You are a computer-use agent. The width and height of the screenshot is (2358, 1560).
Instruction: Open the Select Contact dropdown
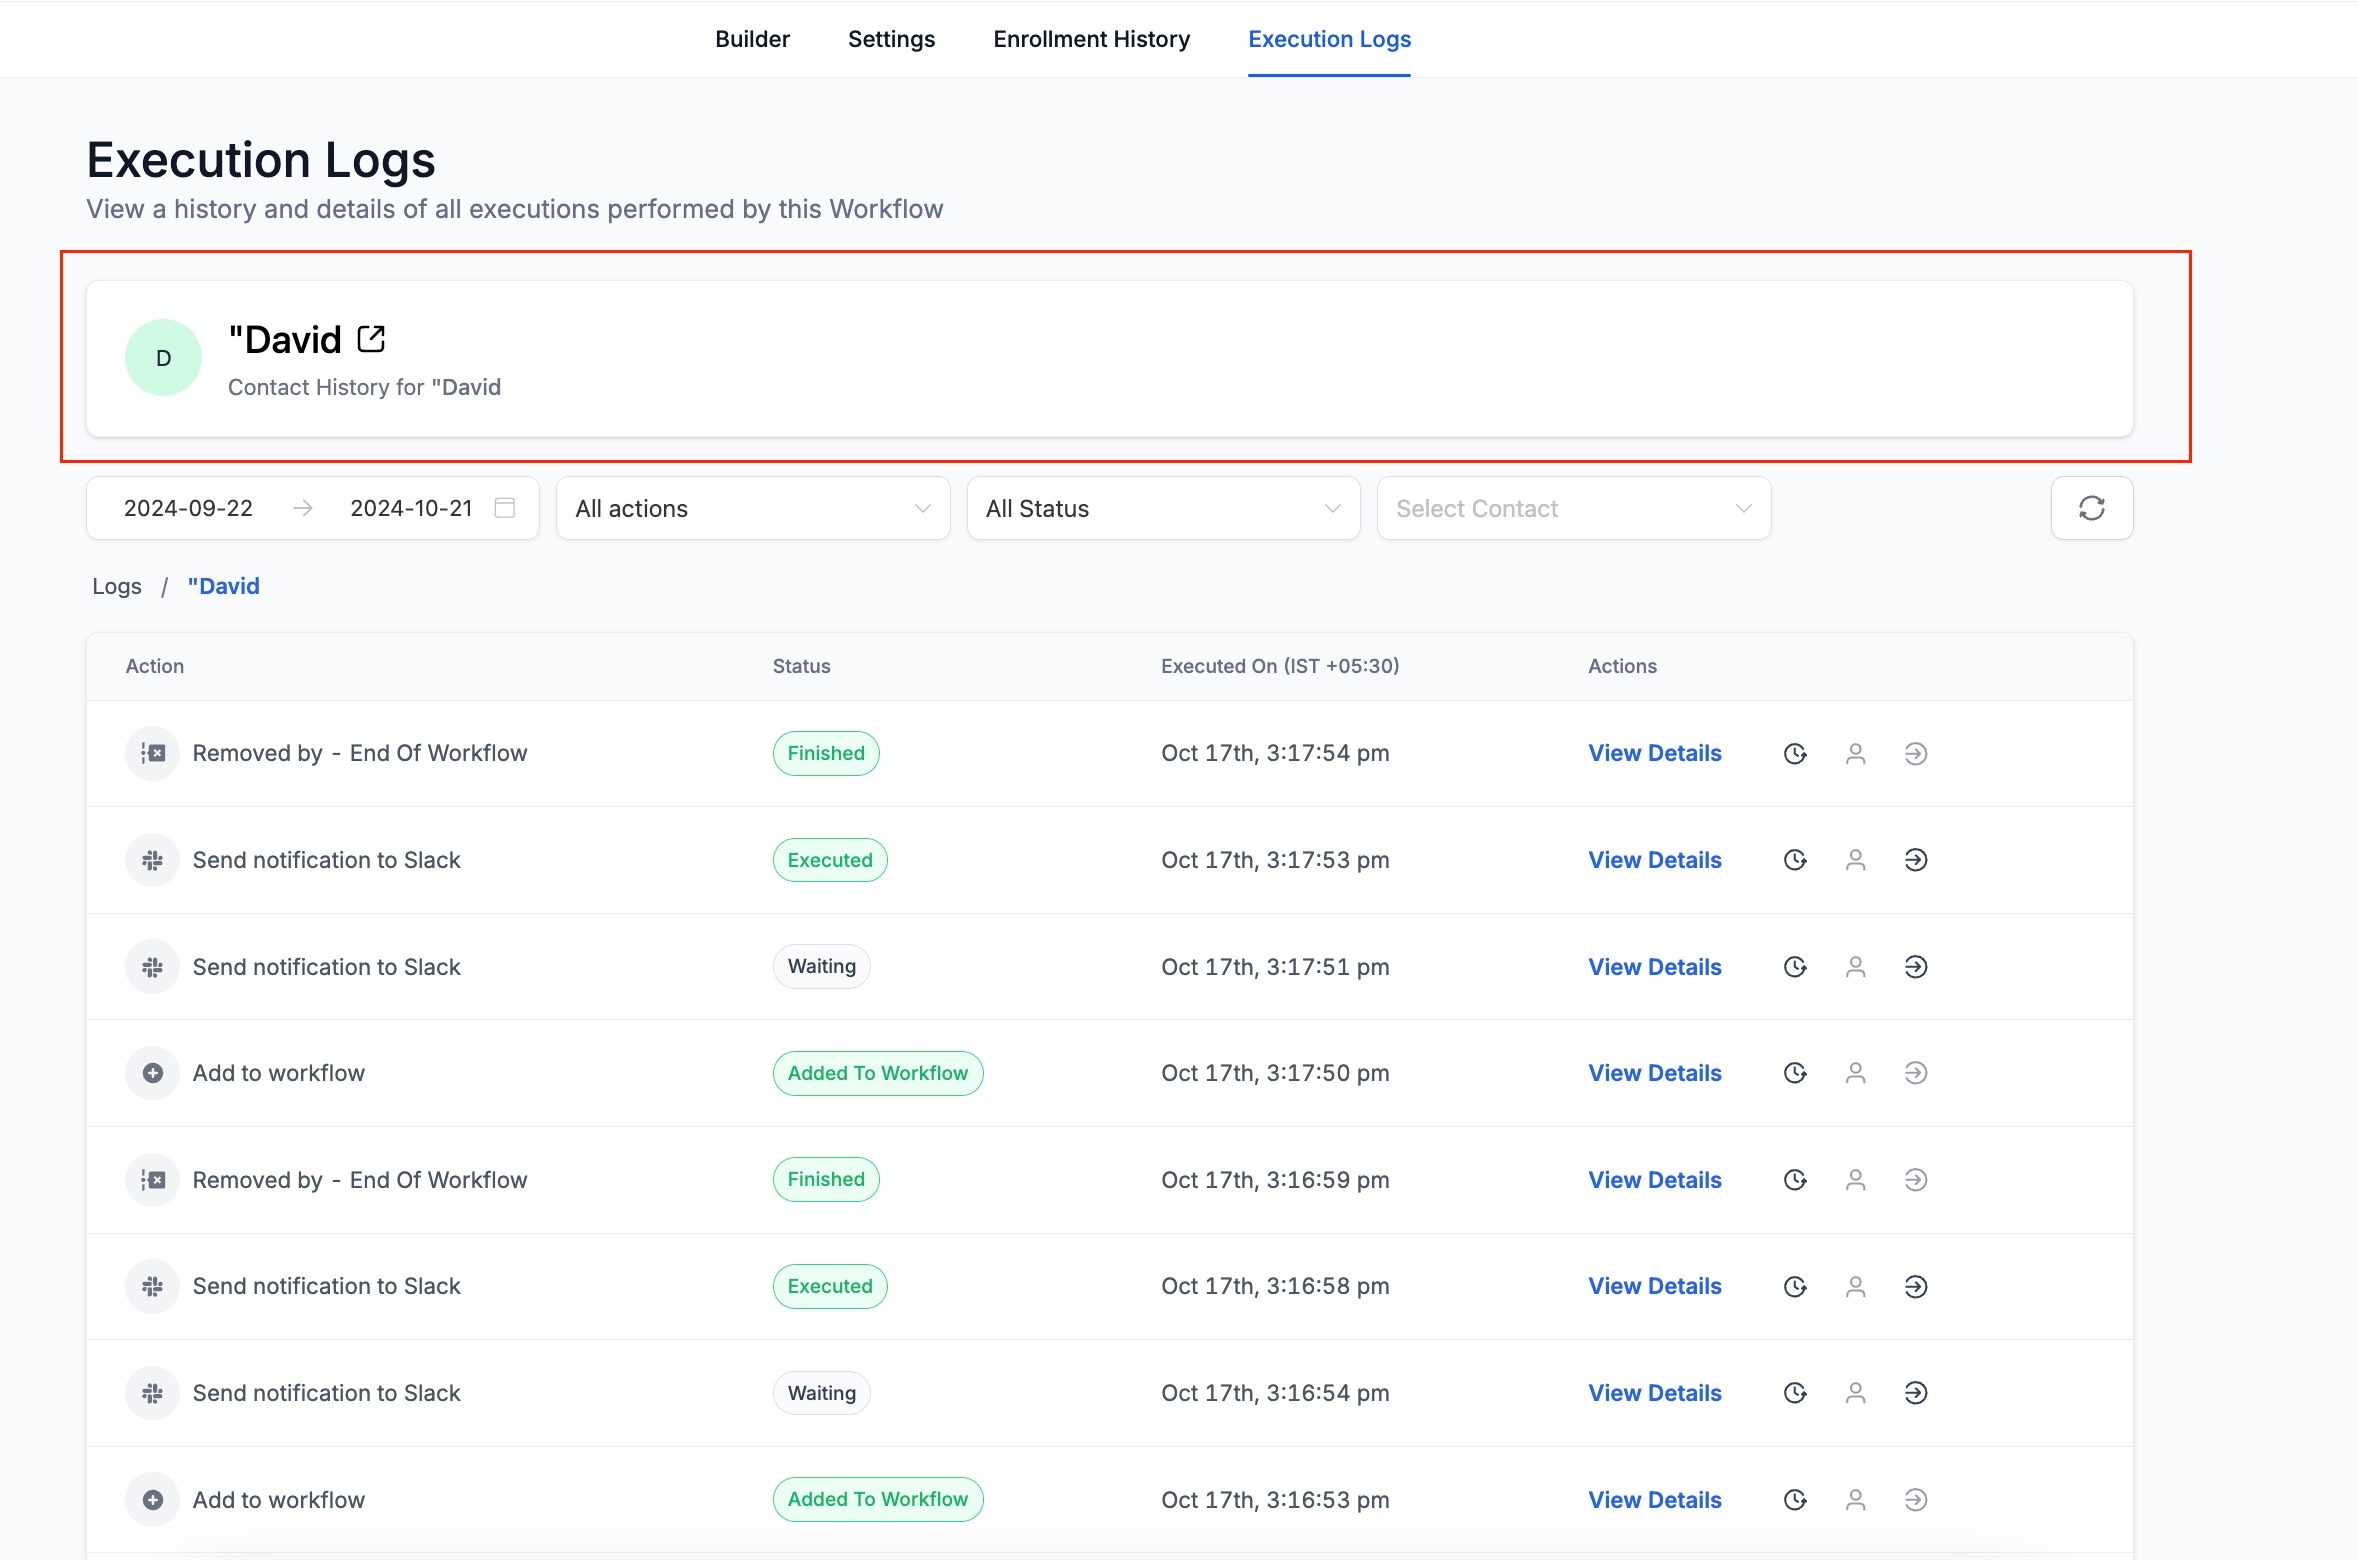[1573, 508]
